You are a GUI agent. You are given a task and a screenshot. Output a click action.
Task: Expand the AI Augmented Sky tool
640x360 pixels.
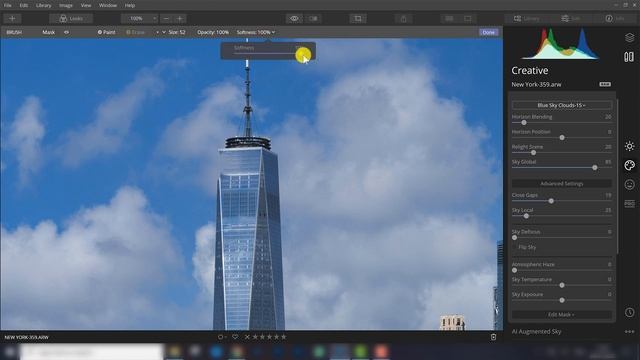click(x=536, y=331)
